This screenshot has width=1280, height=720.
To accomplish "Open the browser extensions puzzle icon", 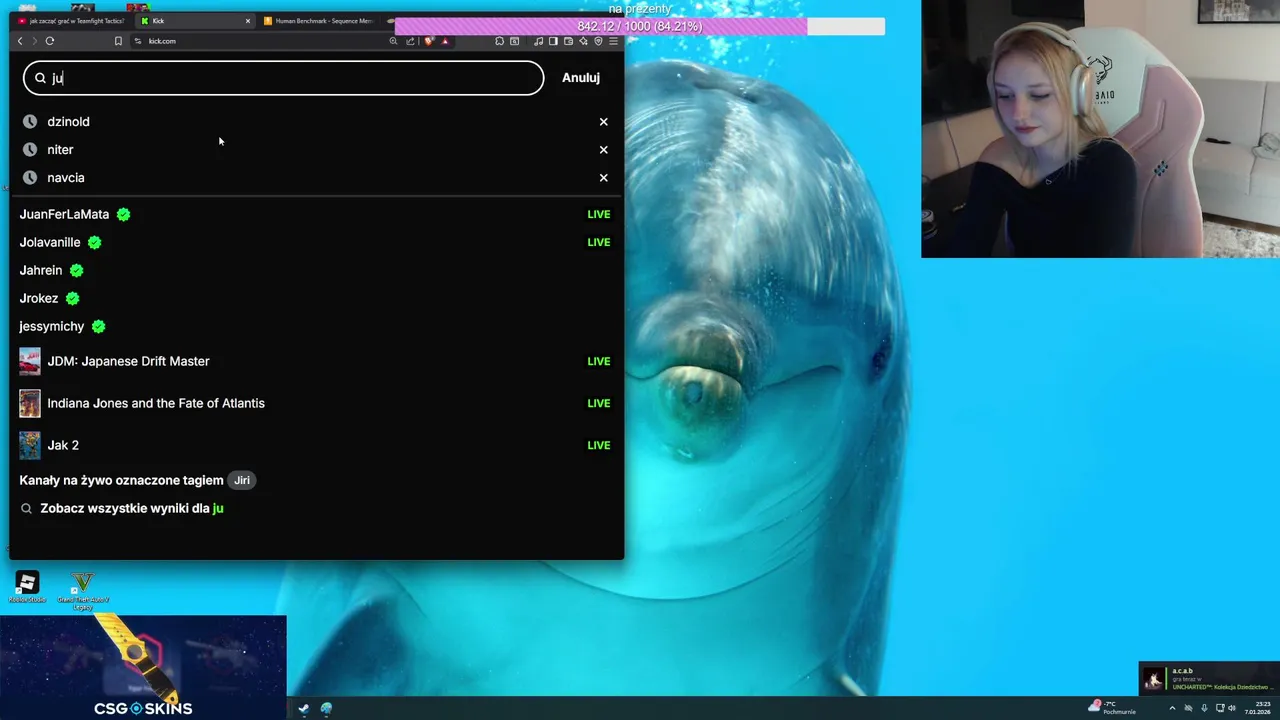I will [x=499, y=41].
